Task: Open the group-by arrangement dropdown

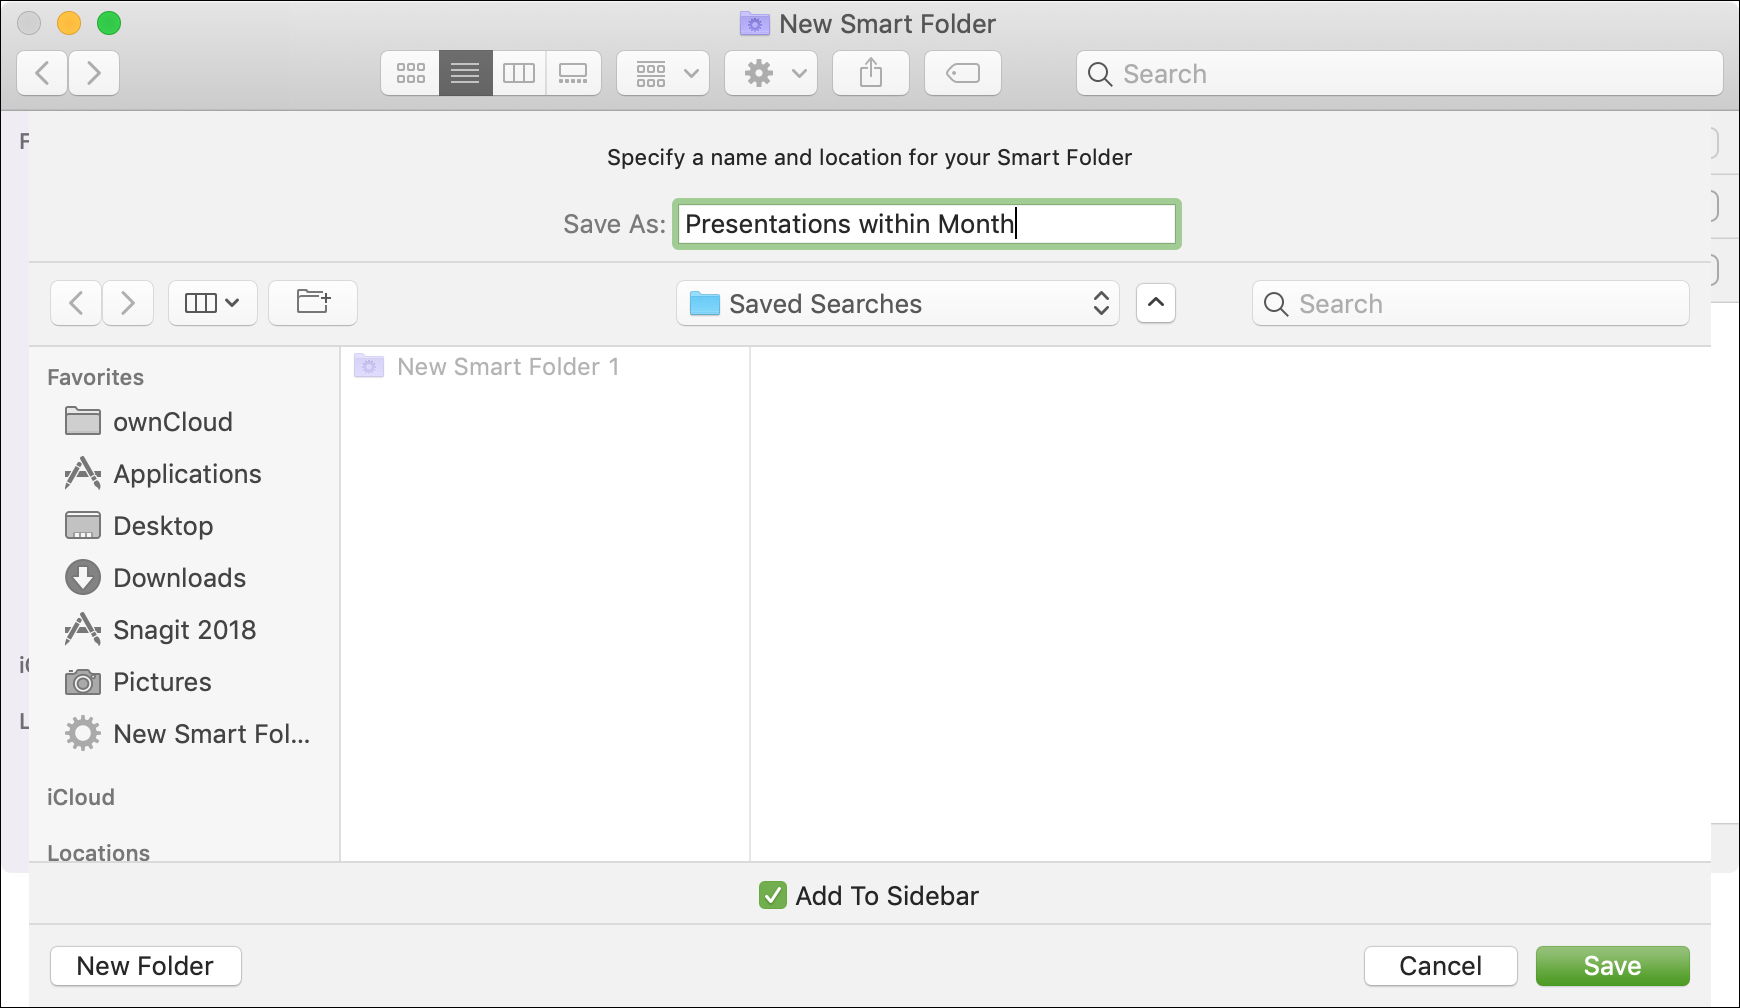Action: [x=663, y=73]
